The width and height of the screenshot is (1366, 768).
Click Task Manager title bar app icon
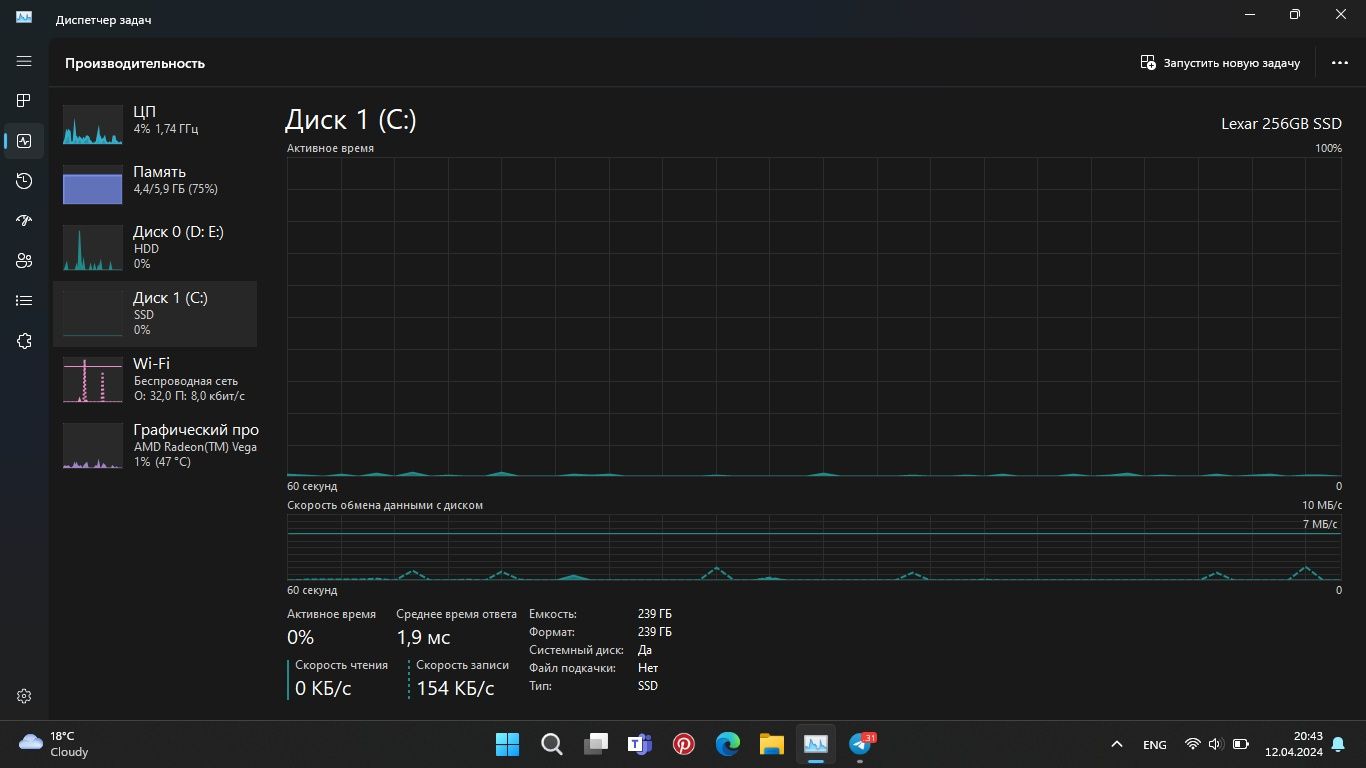point(24,19)
